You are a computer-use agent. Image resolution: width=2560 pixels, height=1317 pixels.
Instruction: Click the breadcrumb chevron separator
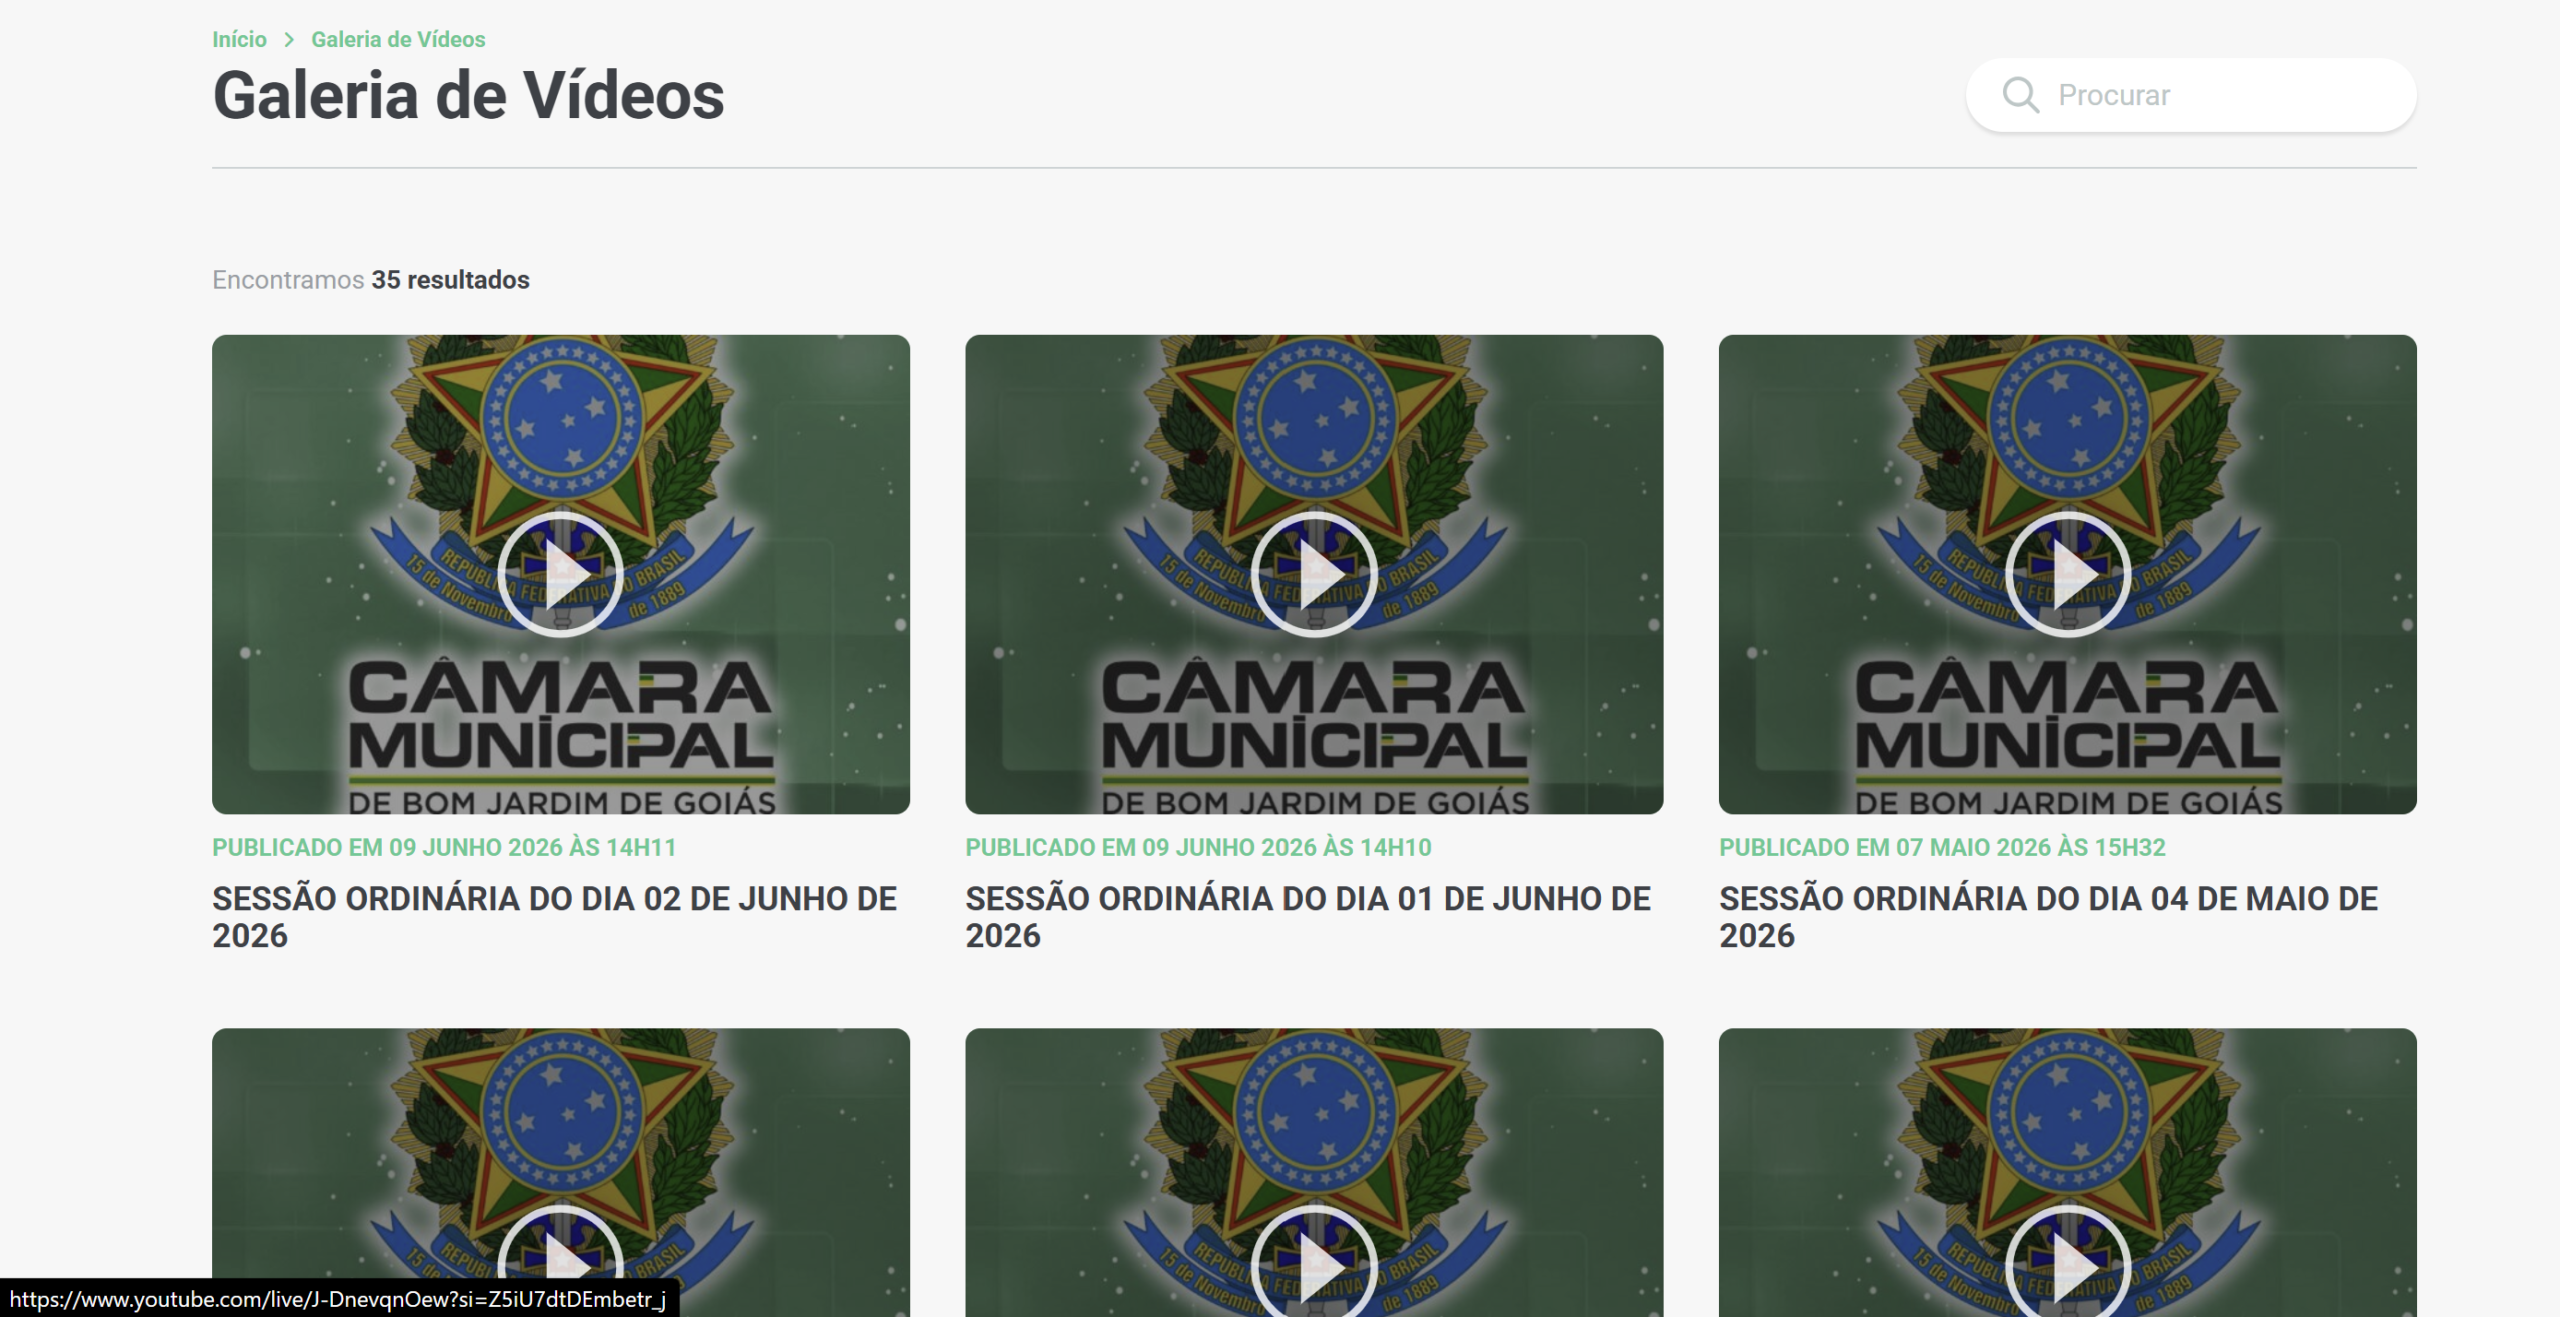289,40
